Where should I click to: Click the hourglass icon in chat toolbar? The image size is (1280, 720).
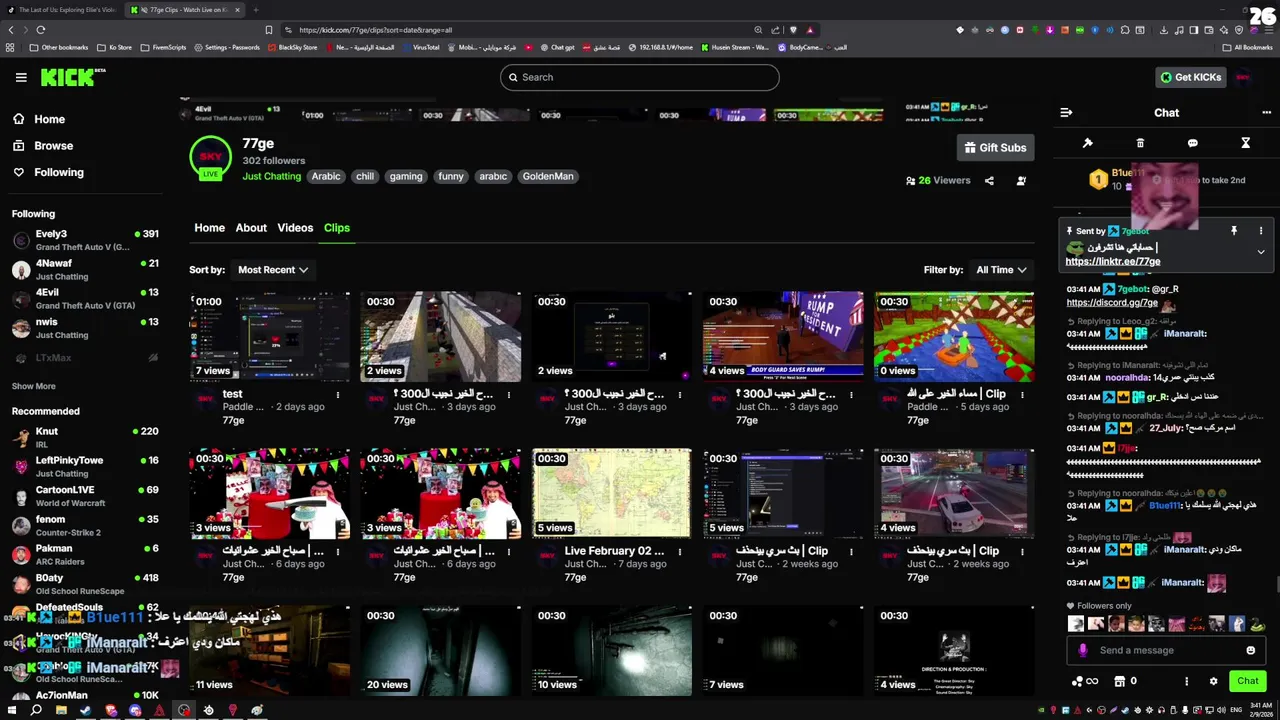pos(1245,143)
